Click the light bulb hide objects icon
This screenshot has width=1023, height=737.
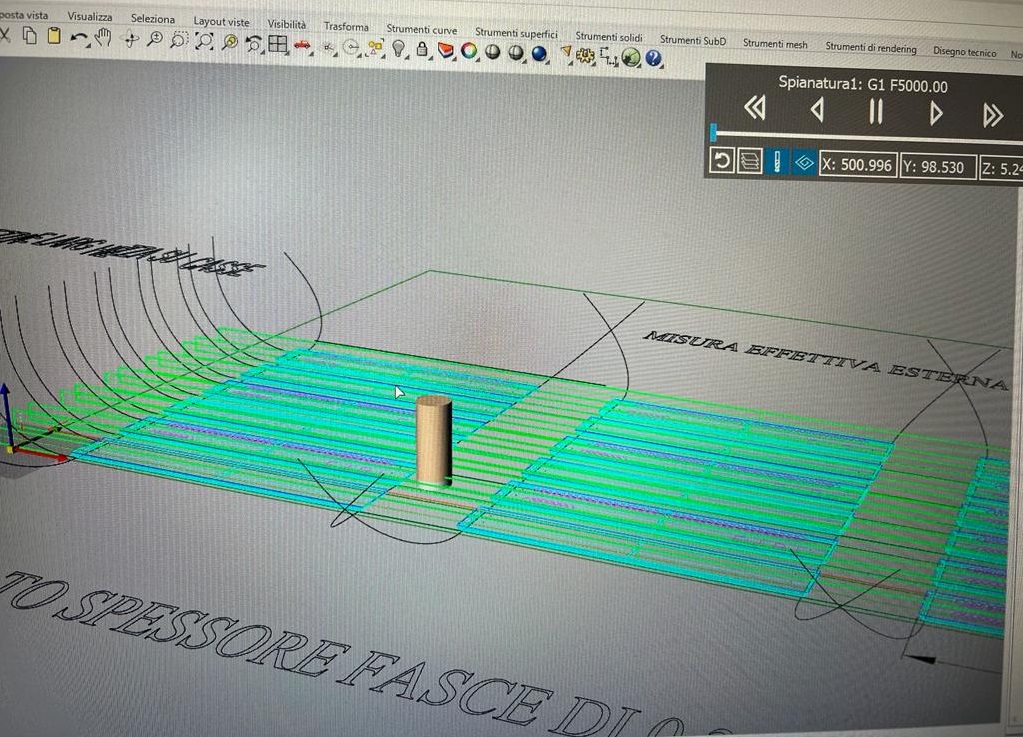[x=399, y=48]
